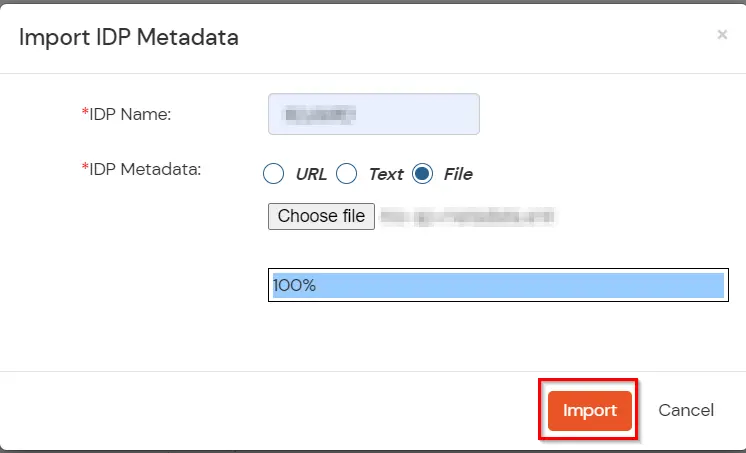Select the URL radio button
This screenshot has width=746, height=453.
tap(273, 174)
